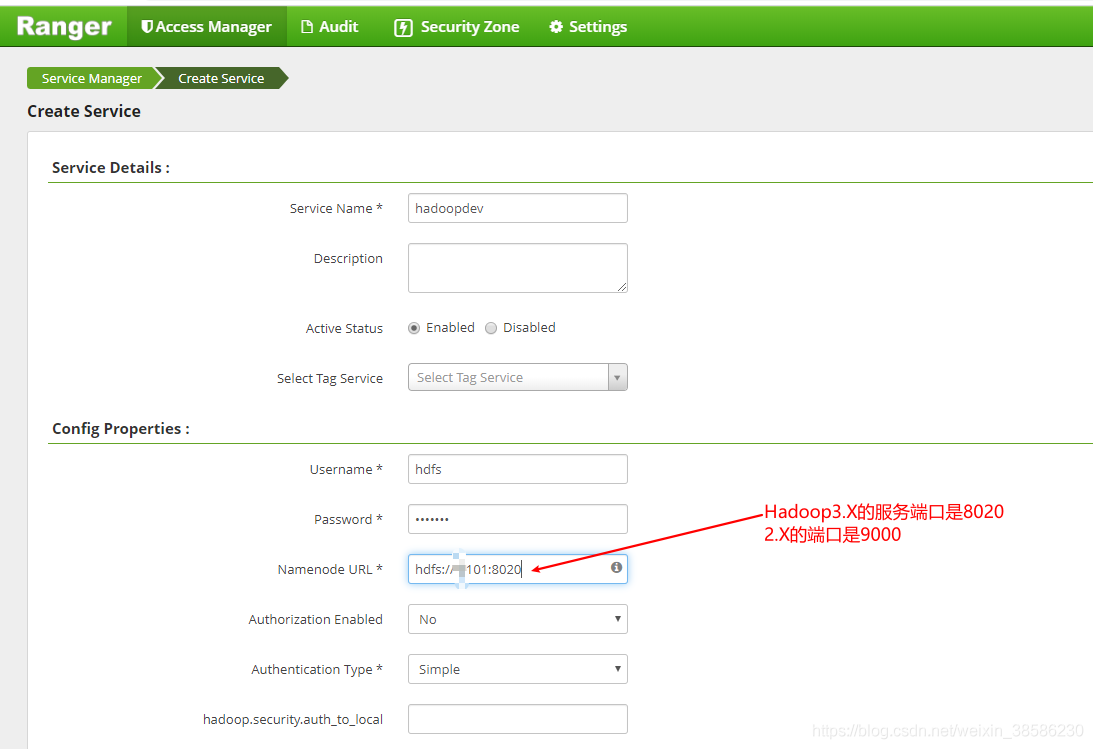The image size is (1093, 749).
Task: Edit the Username field containing hdfs
Action: click(x=517, y=469)
